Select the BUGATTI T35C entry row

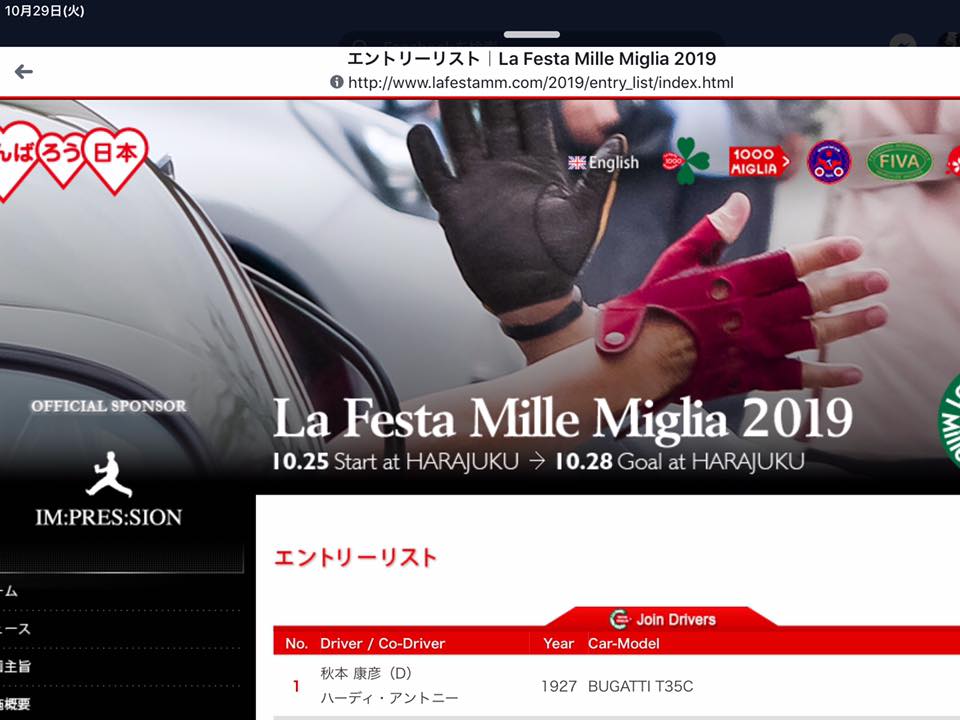(x=617, y=686)
